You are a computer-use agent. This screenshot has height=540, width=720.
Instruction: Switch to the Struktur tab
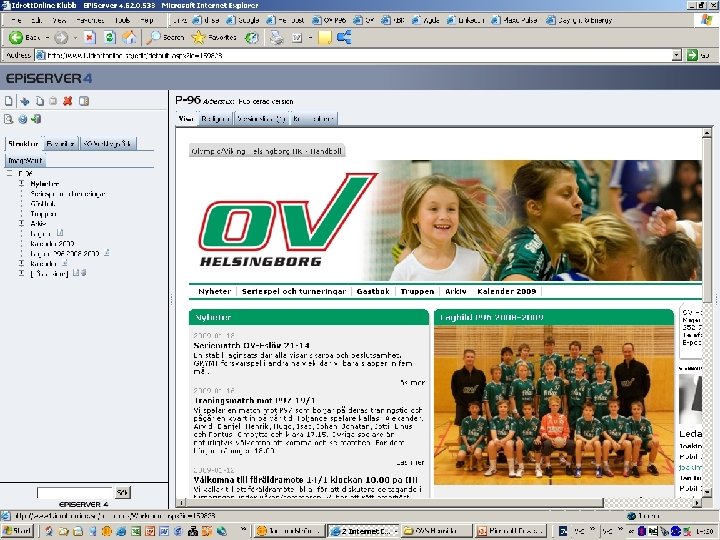coord(23,144)
